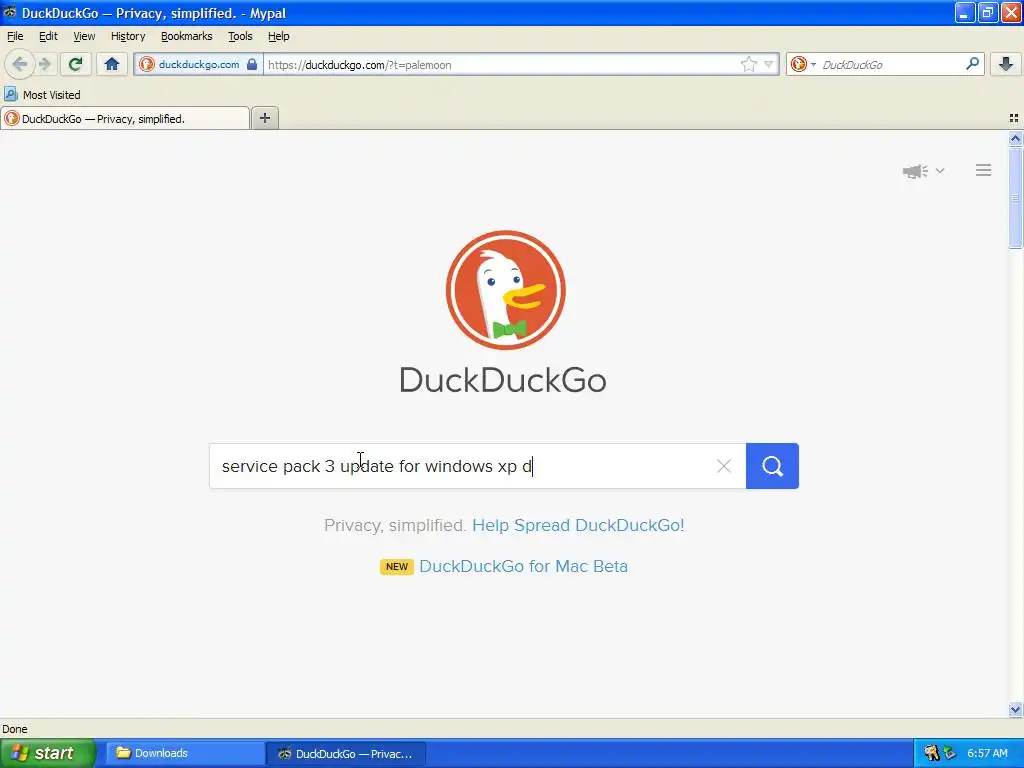Click the Done status bar text

(14, 729)
